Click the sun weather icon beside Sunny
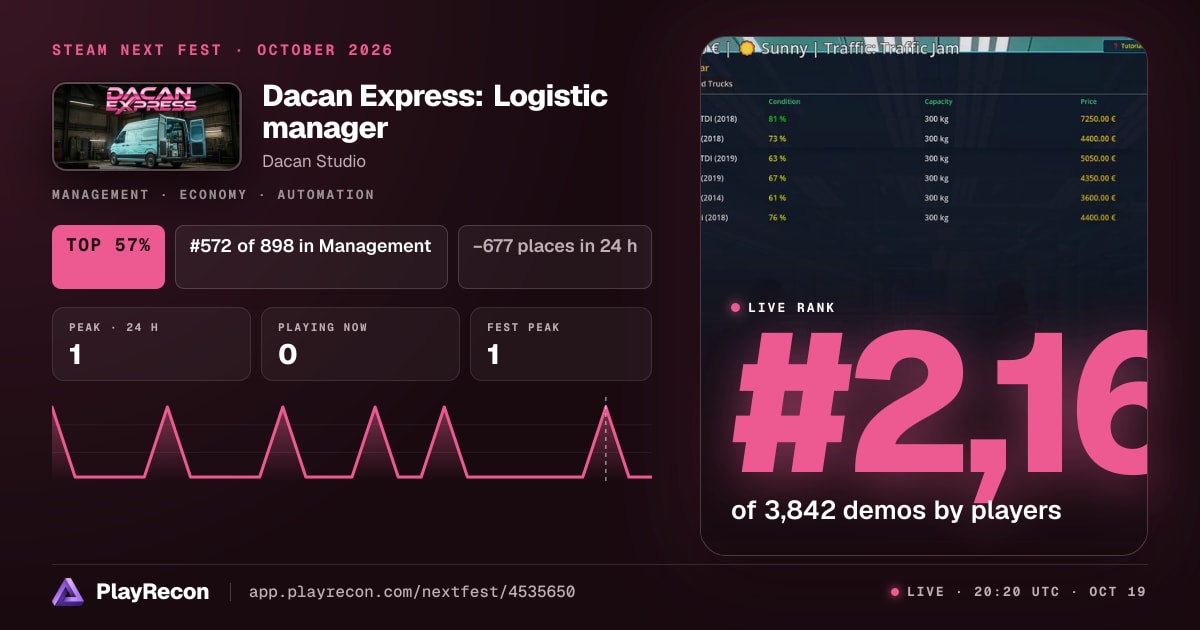Viewport: 1200px width, 630px height. pyautogui.click(x=746, y=48)
